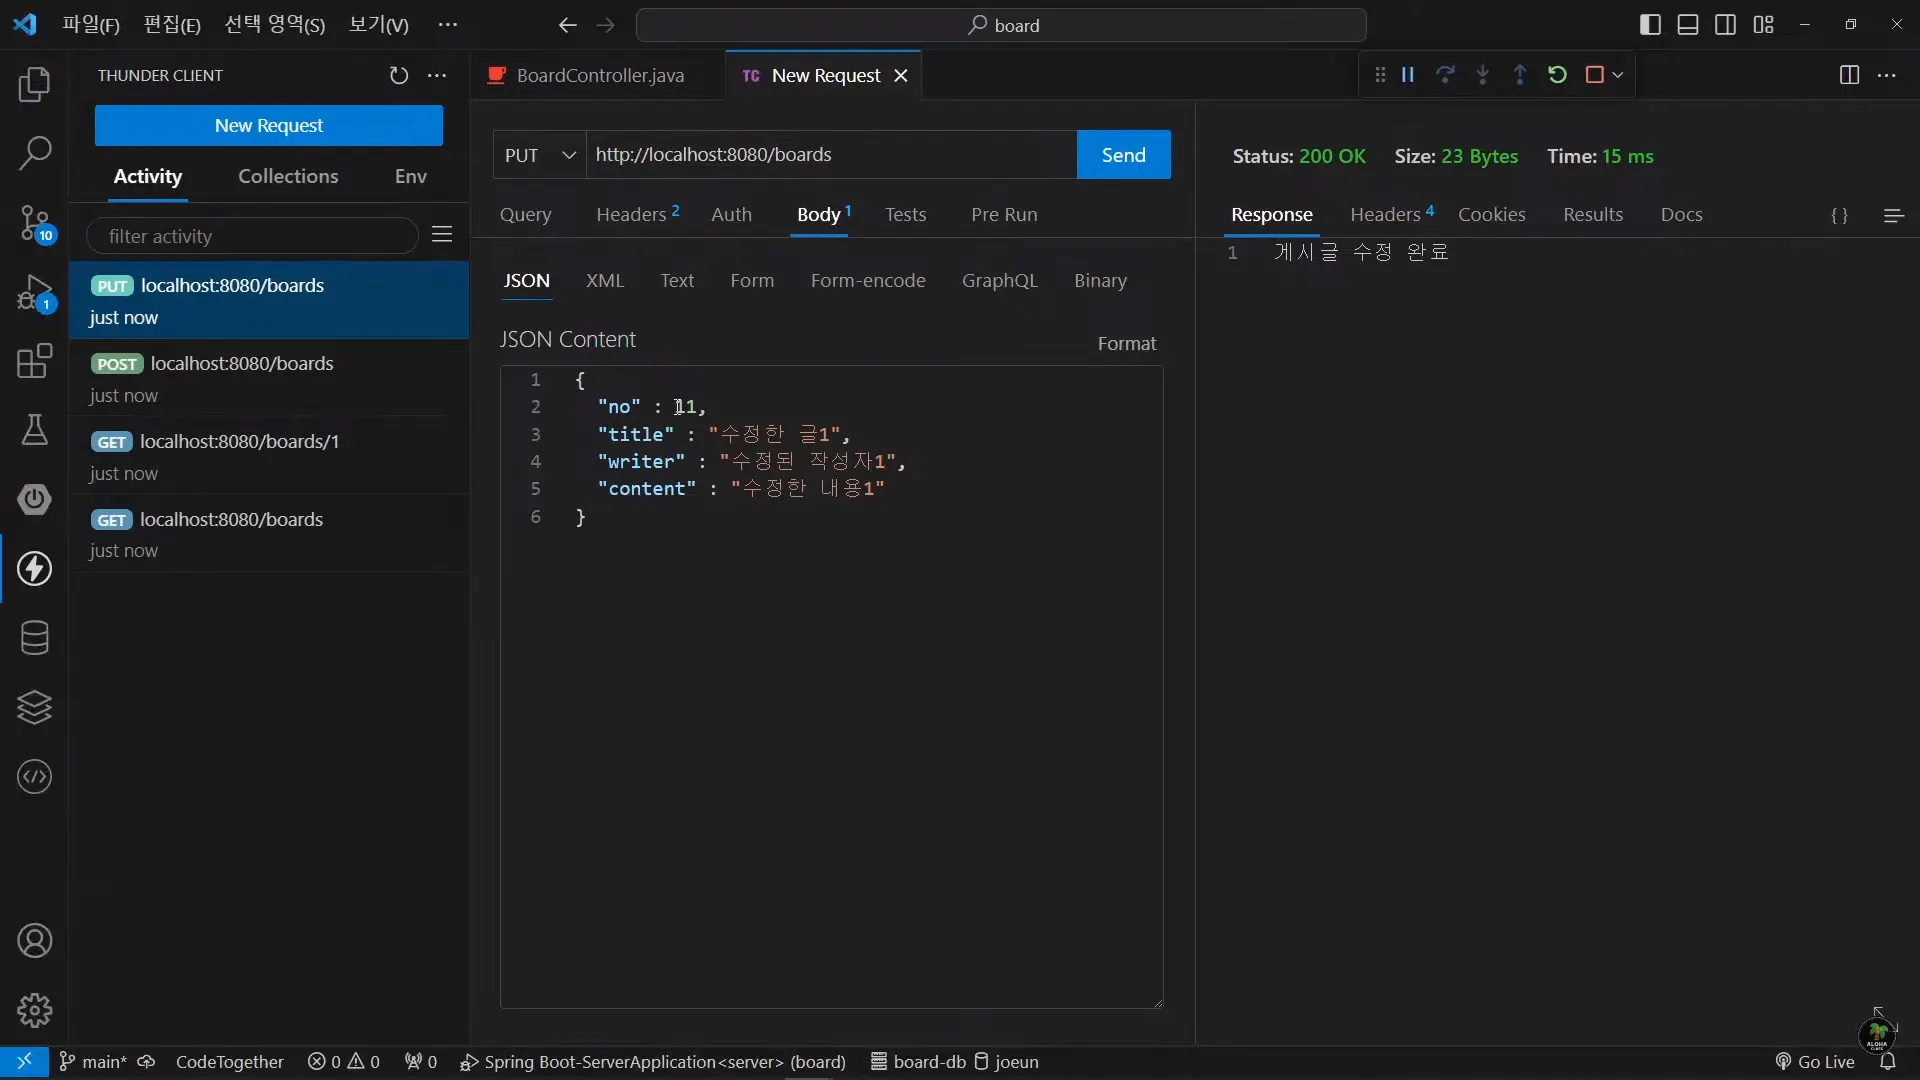
Task: Pause the debug session
Action: coord(1408,75)
